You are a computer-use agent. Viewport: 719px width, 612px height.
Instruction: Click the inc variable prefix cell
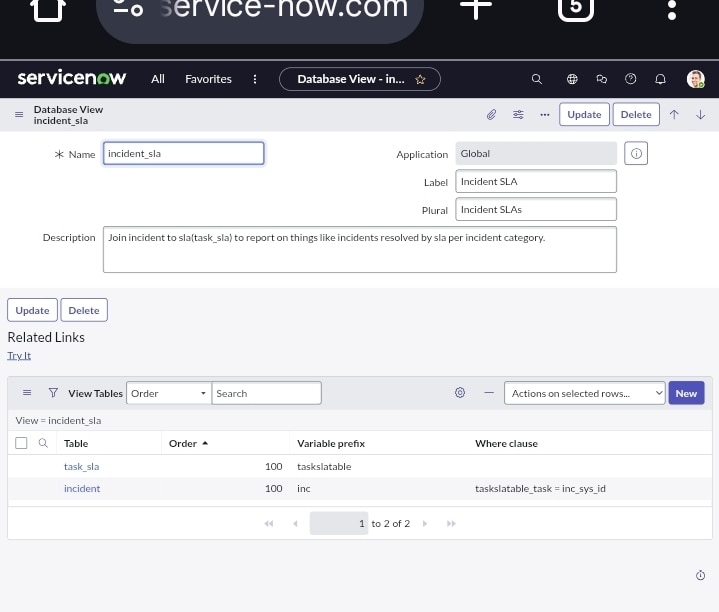coord(304,488)
